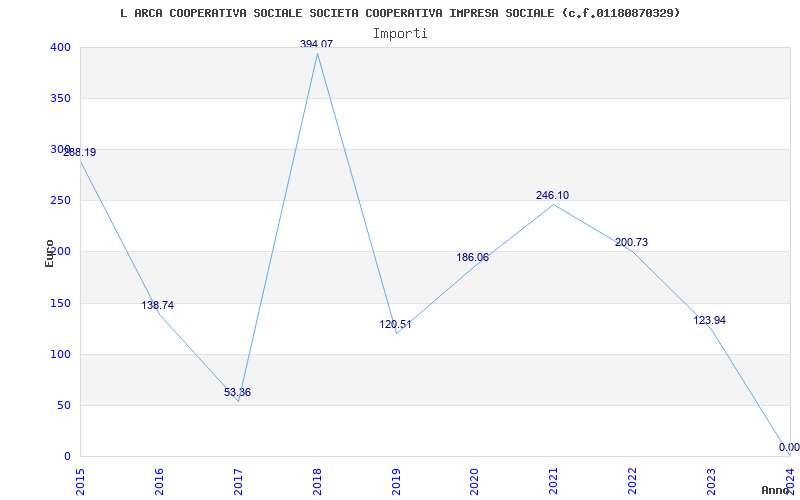
Task: Click the Importi subtitle
Action: (400, 34)
